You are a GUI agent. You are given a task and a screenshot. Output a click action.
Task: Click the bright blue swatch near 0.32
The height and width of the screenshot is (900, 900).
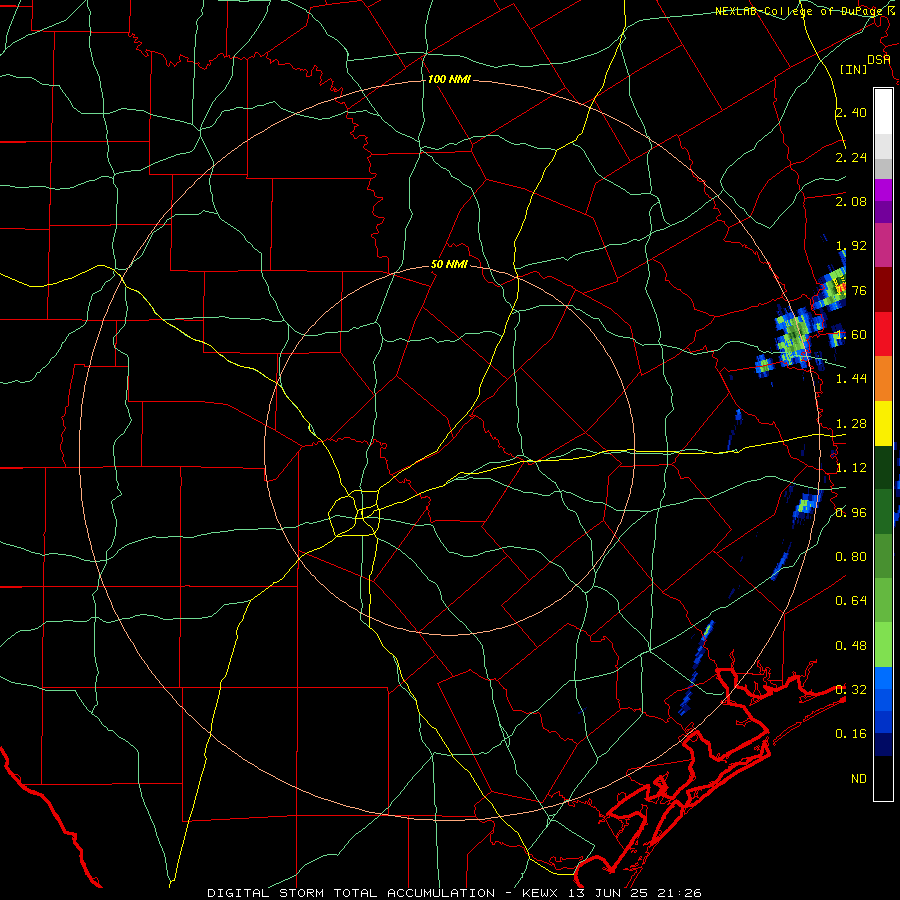tap(883, 678)
